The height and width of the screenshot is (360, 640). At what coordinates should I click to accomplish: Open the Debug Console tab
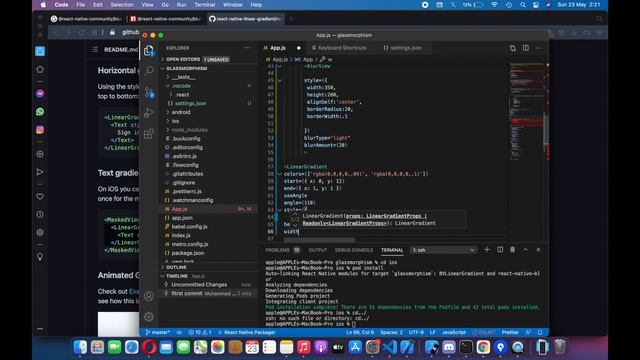click(x=354, y=250)
